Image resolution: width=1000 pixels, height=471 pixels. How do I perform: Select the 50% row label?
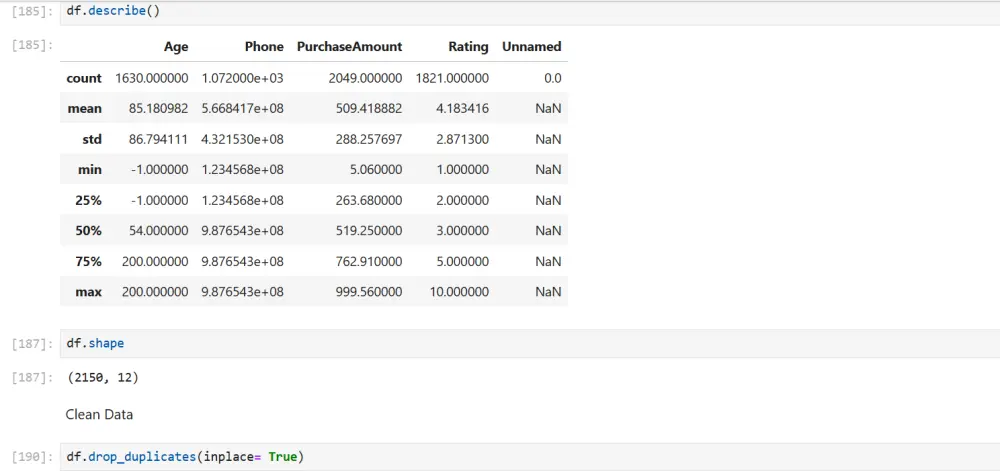click(x=89, y=231)
